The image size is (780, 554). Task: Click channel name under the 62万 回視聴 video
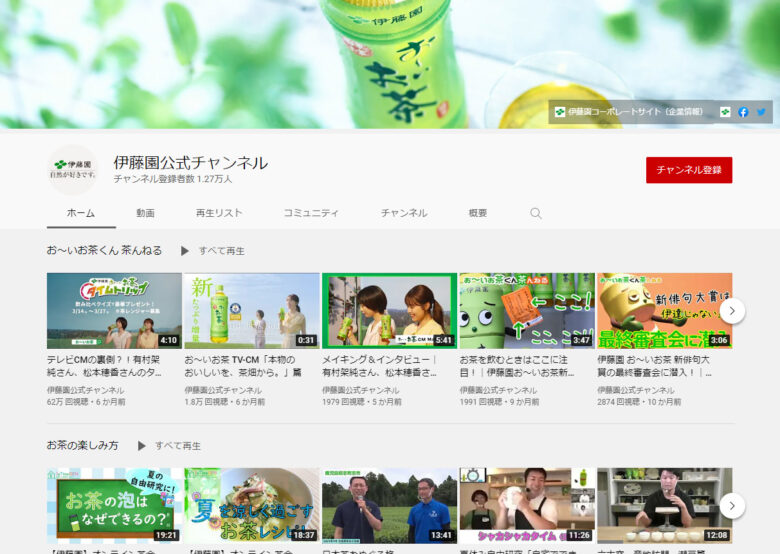click(86, 390)
